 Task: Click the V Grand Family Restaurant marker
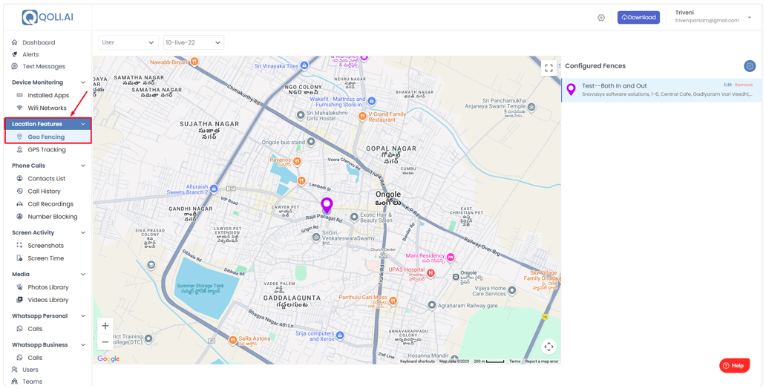[x=362, y=117]
